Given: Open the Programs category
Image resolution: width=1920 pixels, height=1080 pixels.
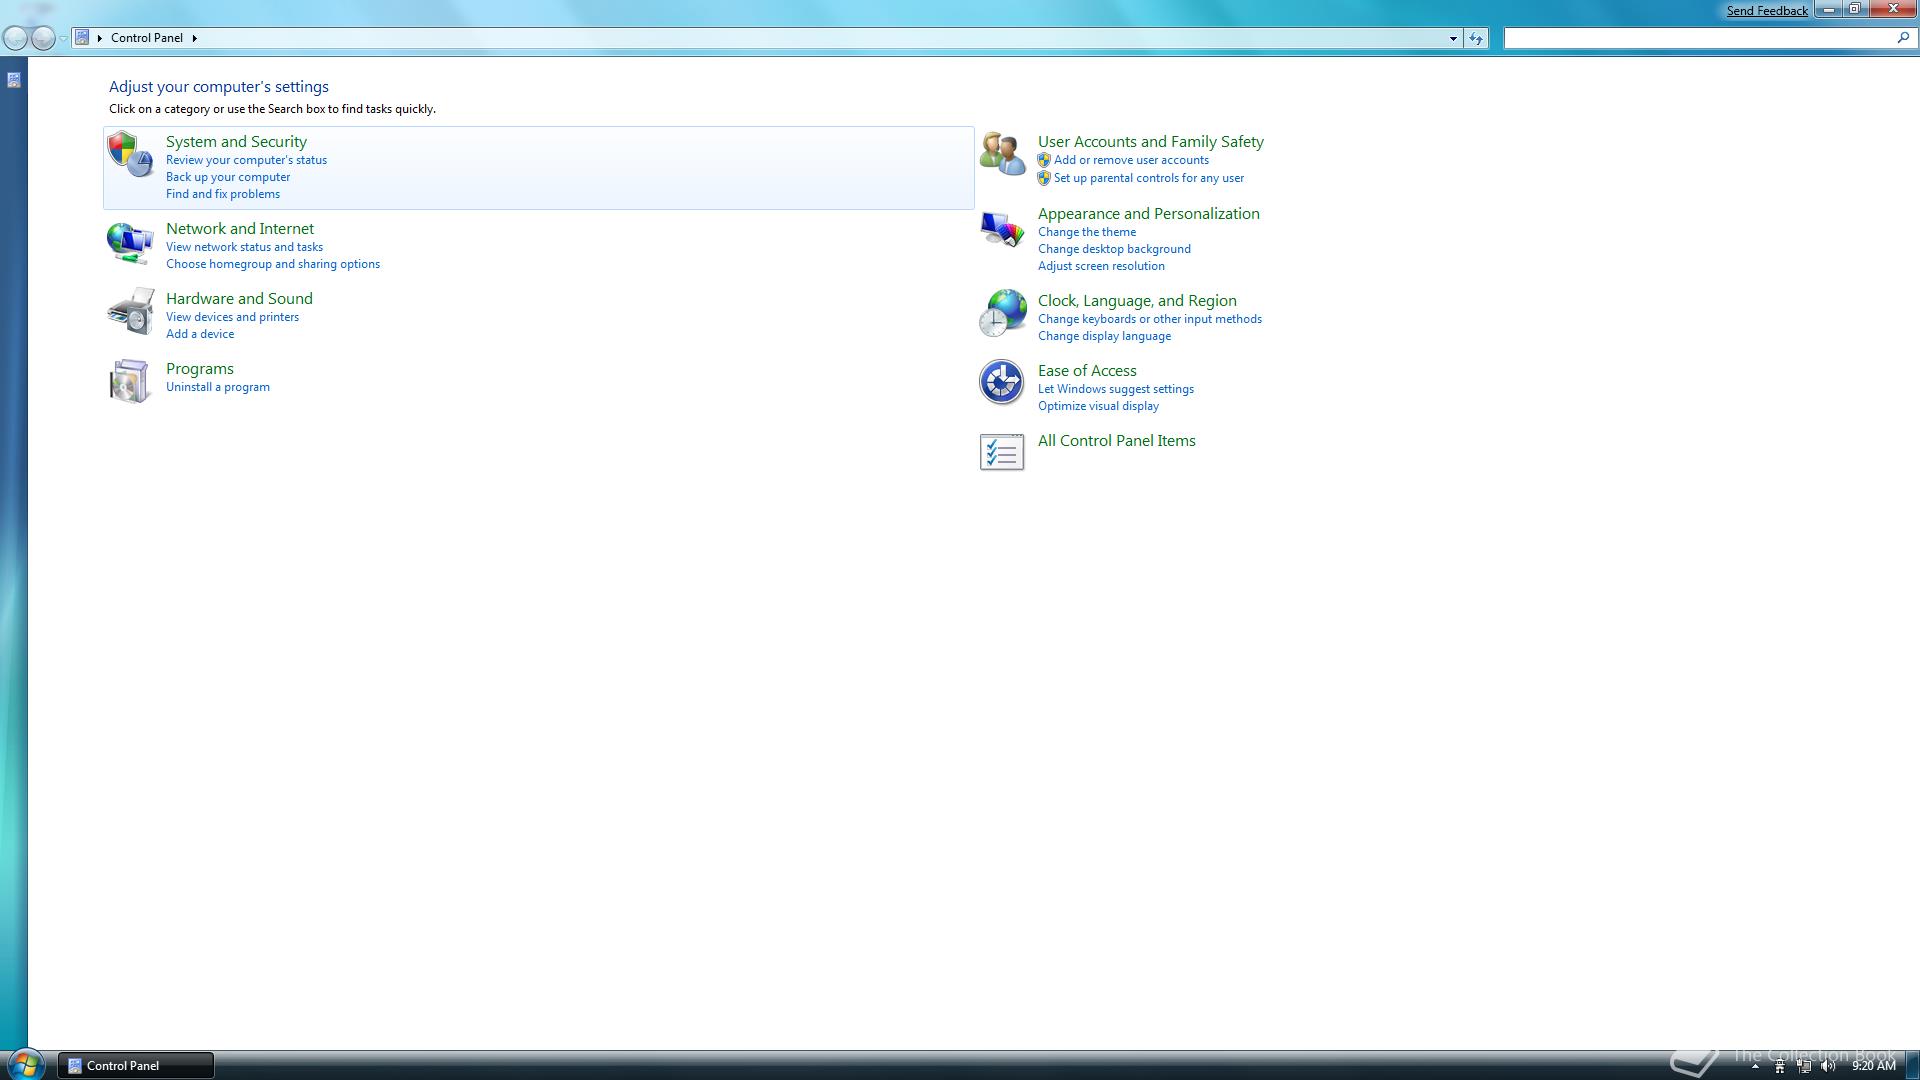Looking at the screenshot, I should (200, 369).
